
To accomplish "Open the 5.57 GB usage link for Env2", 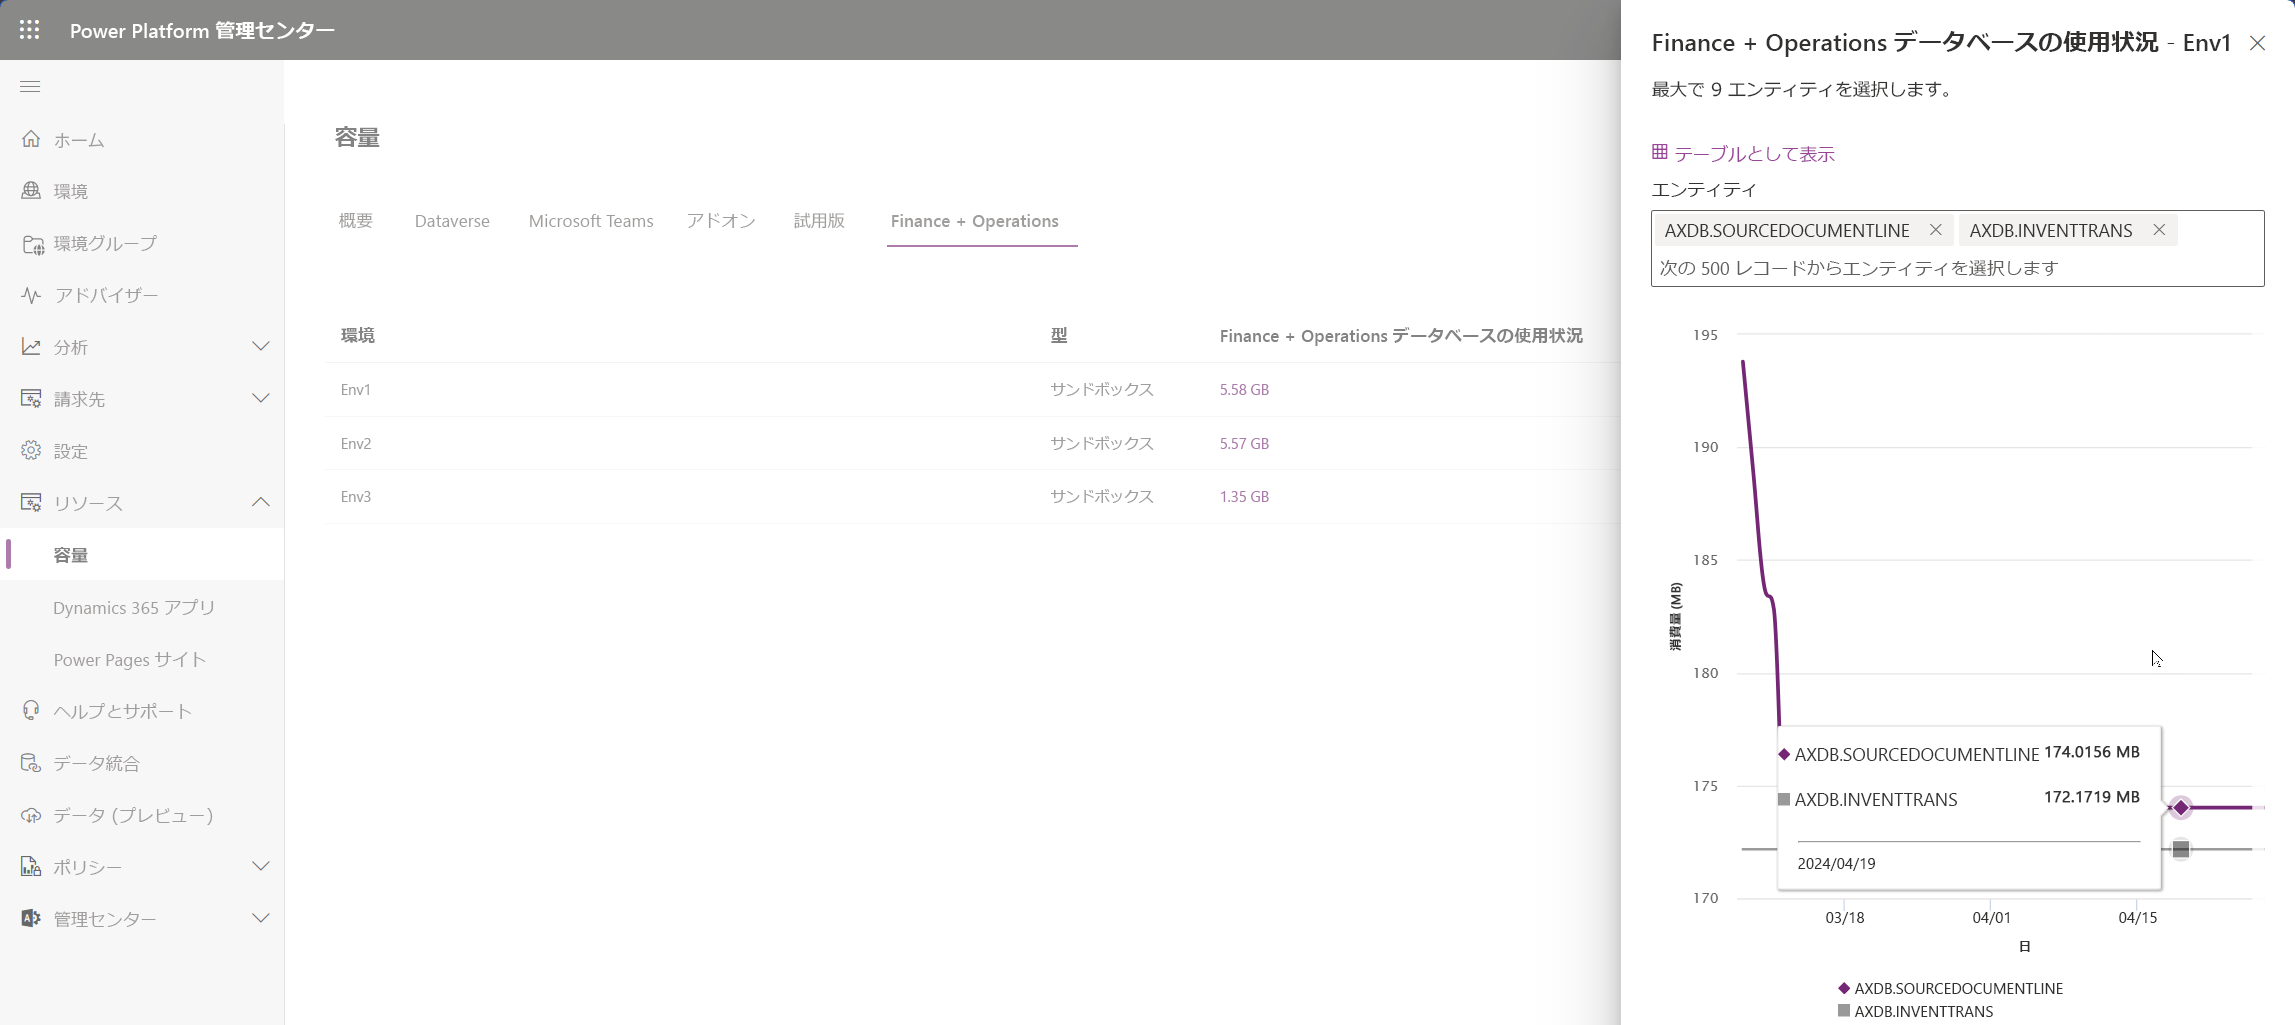I will (x=1244, y=443).
